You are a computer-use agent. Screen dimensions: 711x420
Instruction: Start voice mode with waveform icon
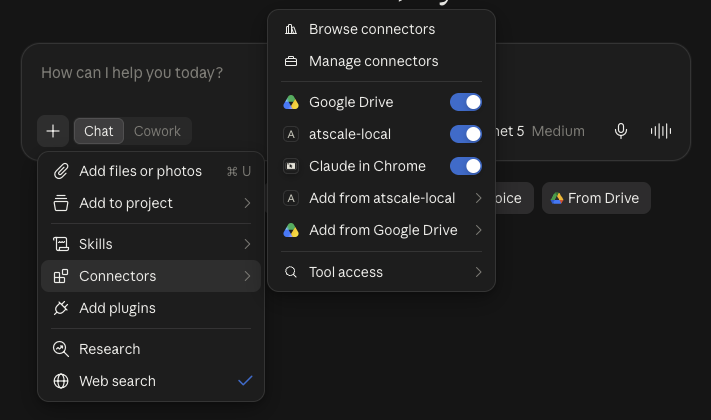click(661, 131)
